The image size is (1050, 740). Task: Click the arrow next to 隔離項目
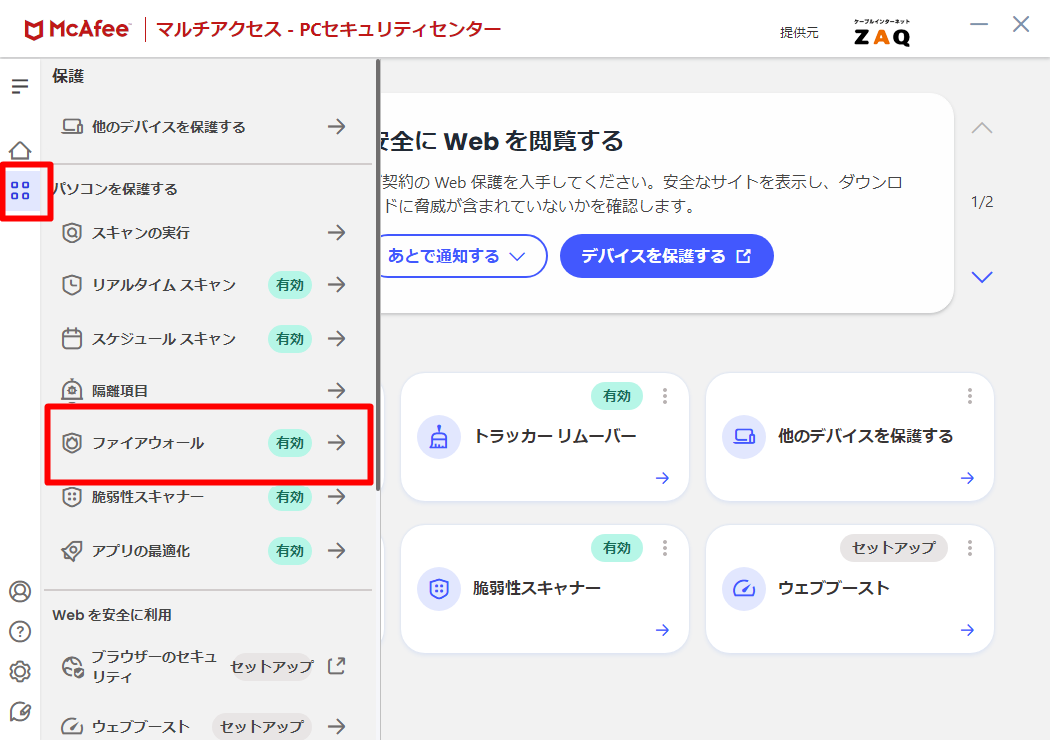[x=337, y=390]
